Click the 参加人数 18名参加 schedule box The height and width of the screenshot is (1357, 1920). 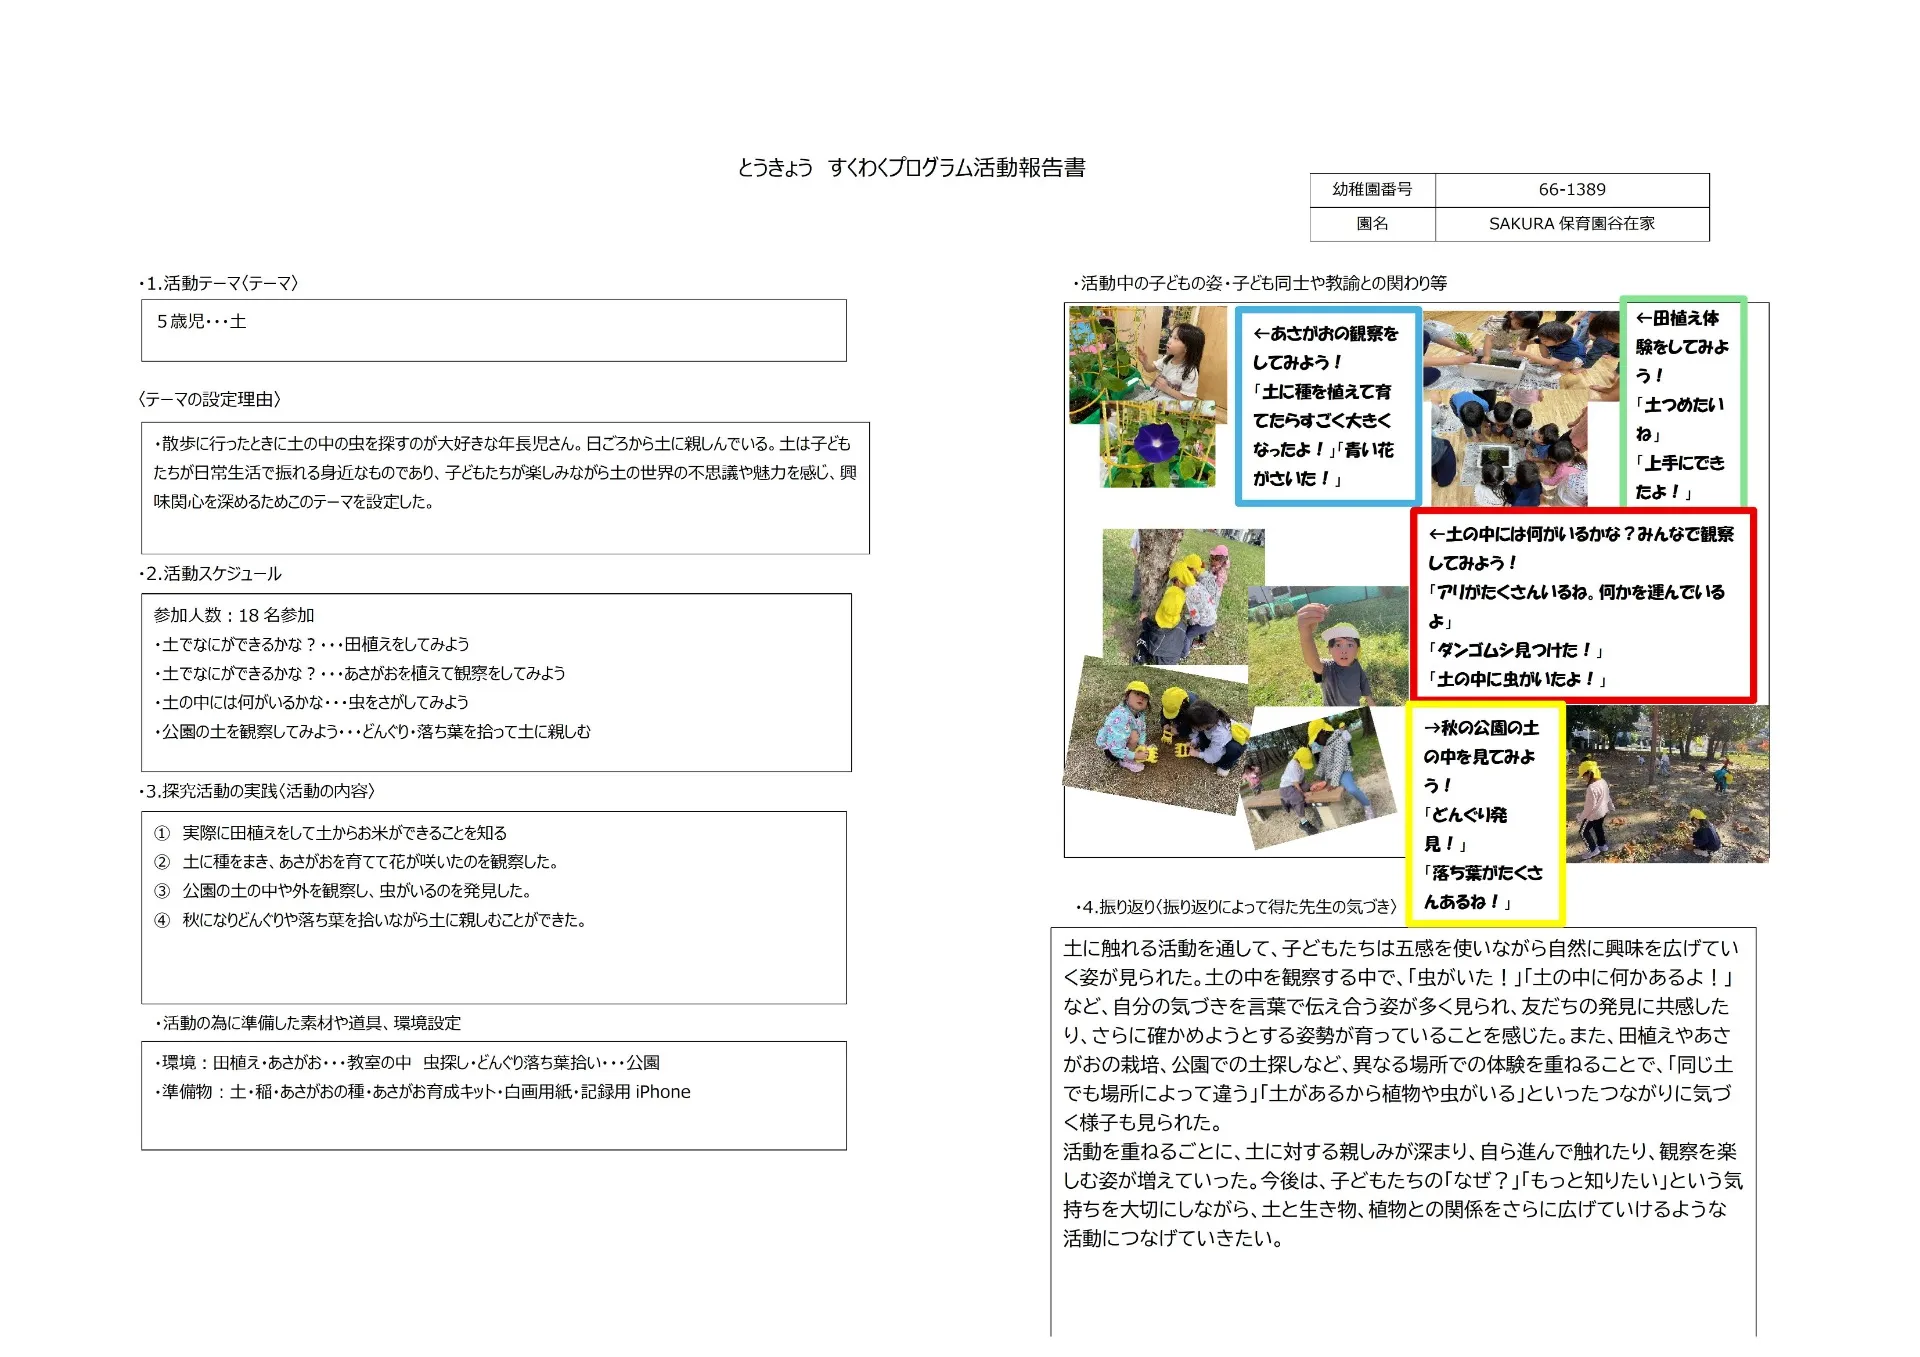pos(496,682)
